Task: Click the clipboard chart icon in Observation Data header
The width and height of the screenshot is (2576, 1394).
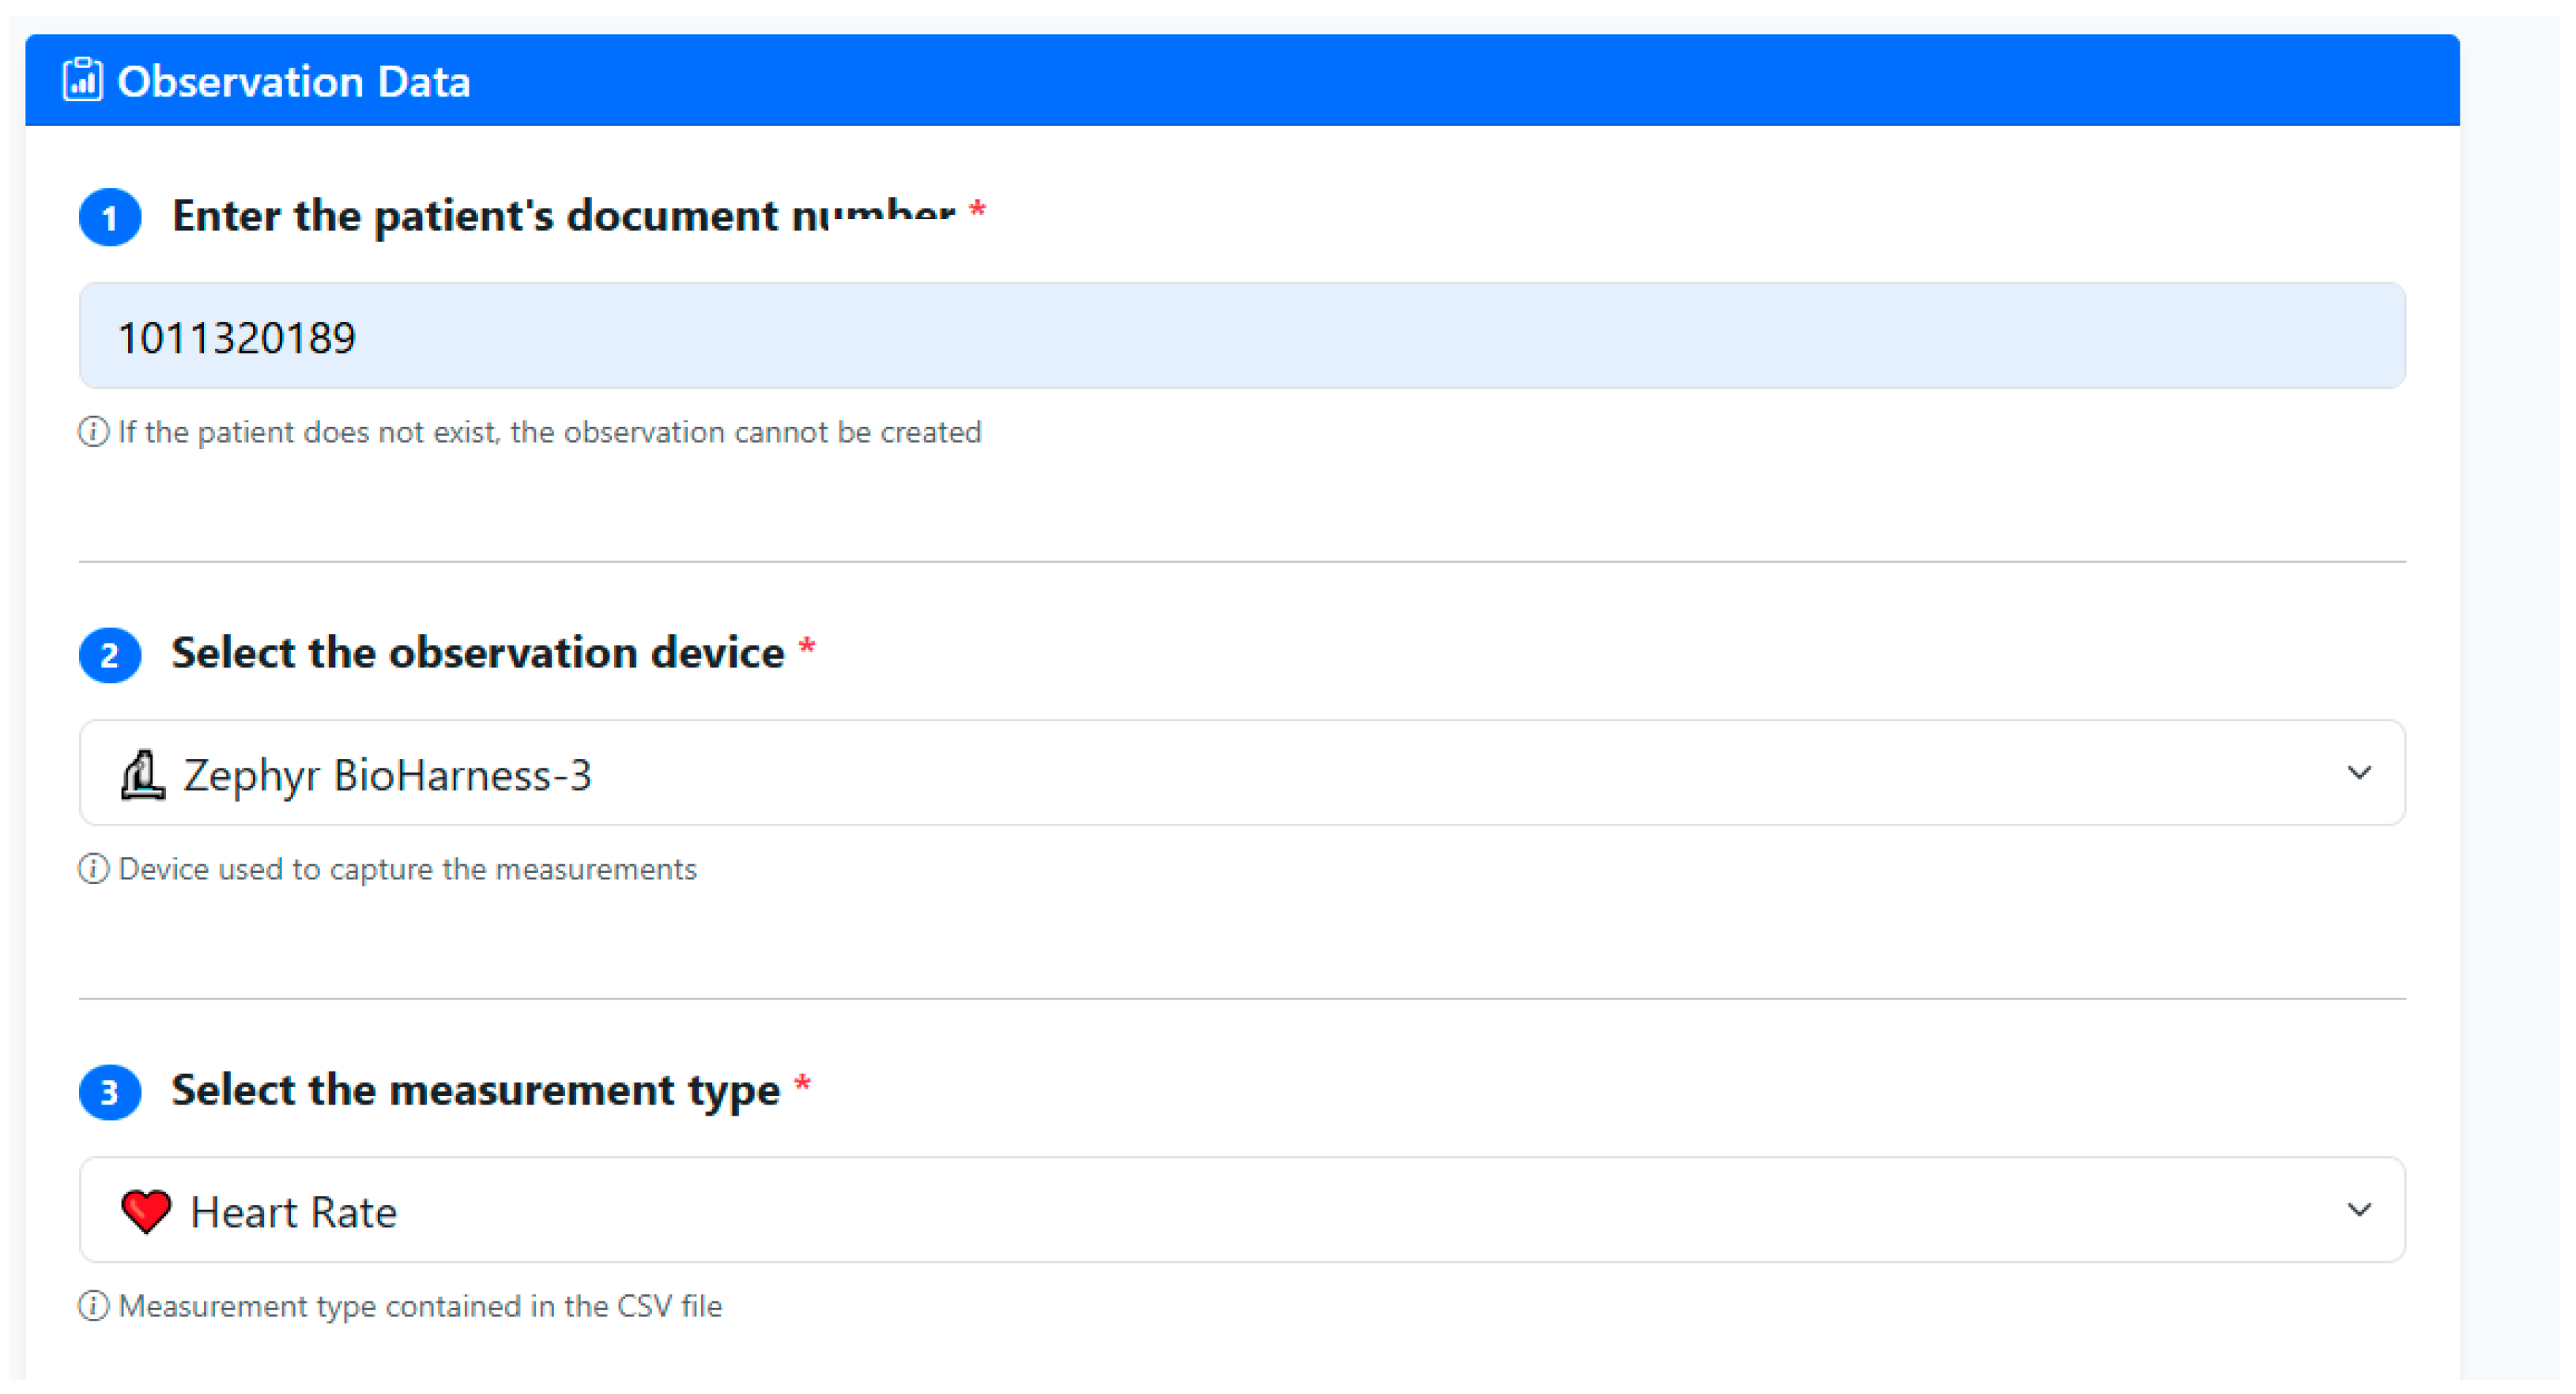Action: [x=84, y=79]
